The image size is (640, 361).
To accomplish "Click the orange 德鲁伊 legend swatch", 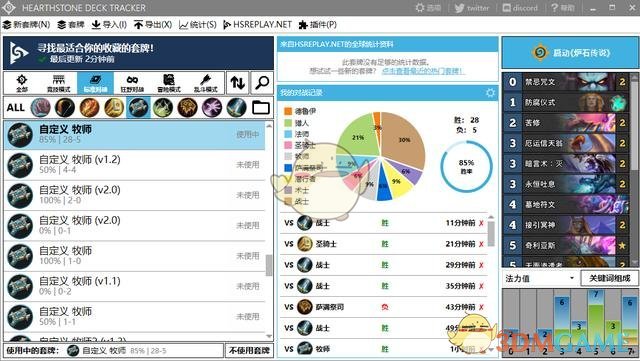I will [288, 111].
